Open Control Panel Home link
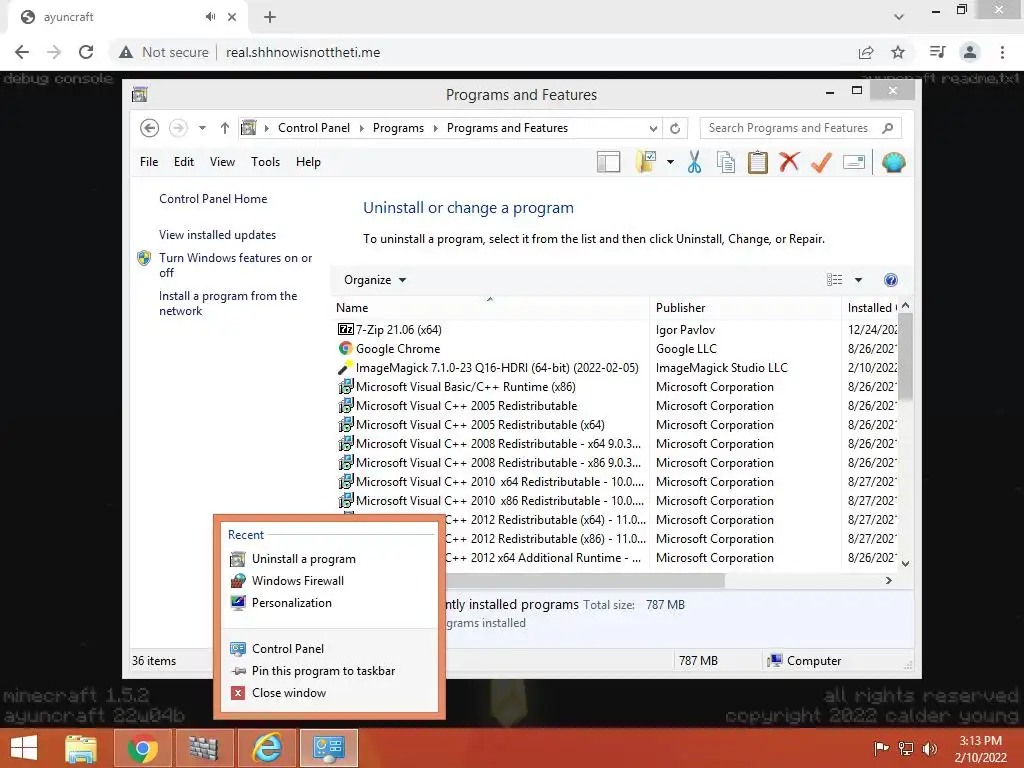The image size is (1024, 768). pyautogui.click(x=213, y=199)
